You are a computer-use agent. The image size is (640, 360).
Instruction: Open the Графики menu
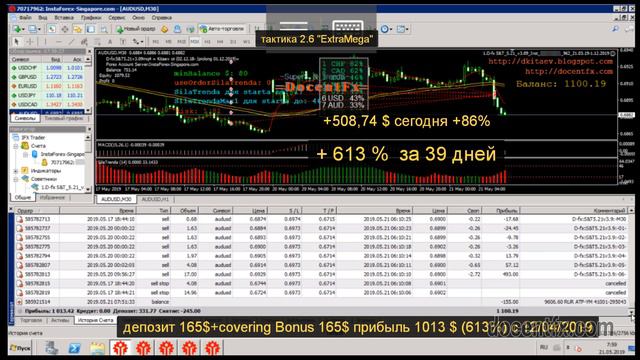(x=91, y=18)
